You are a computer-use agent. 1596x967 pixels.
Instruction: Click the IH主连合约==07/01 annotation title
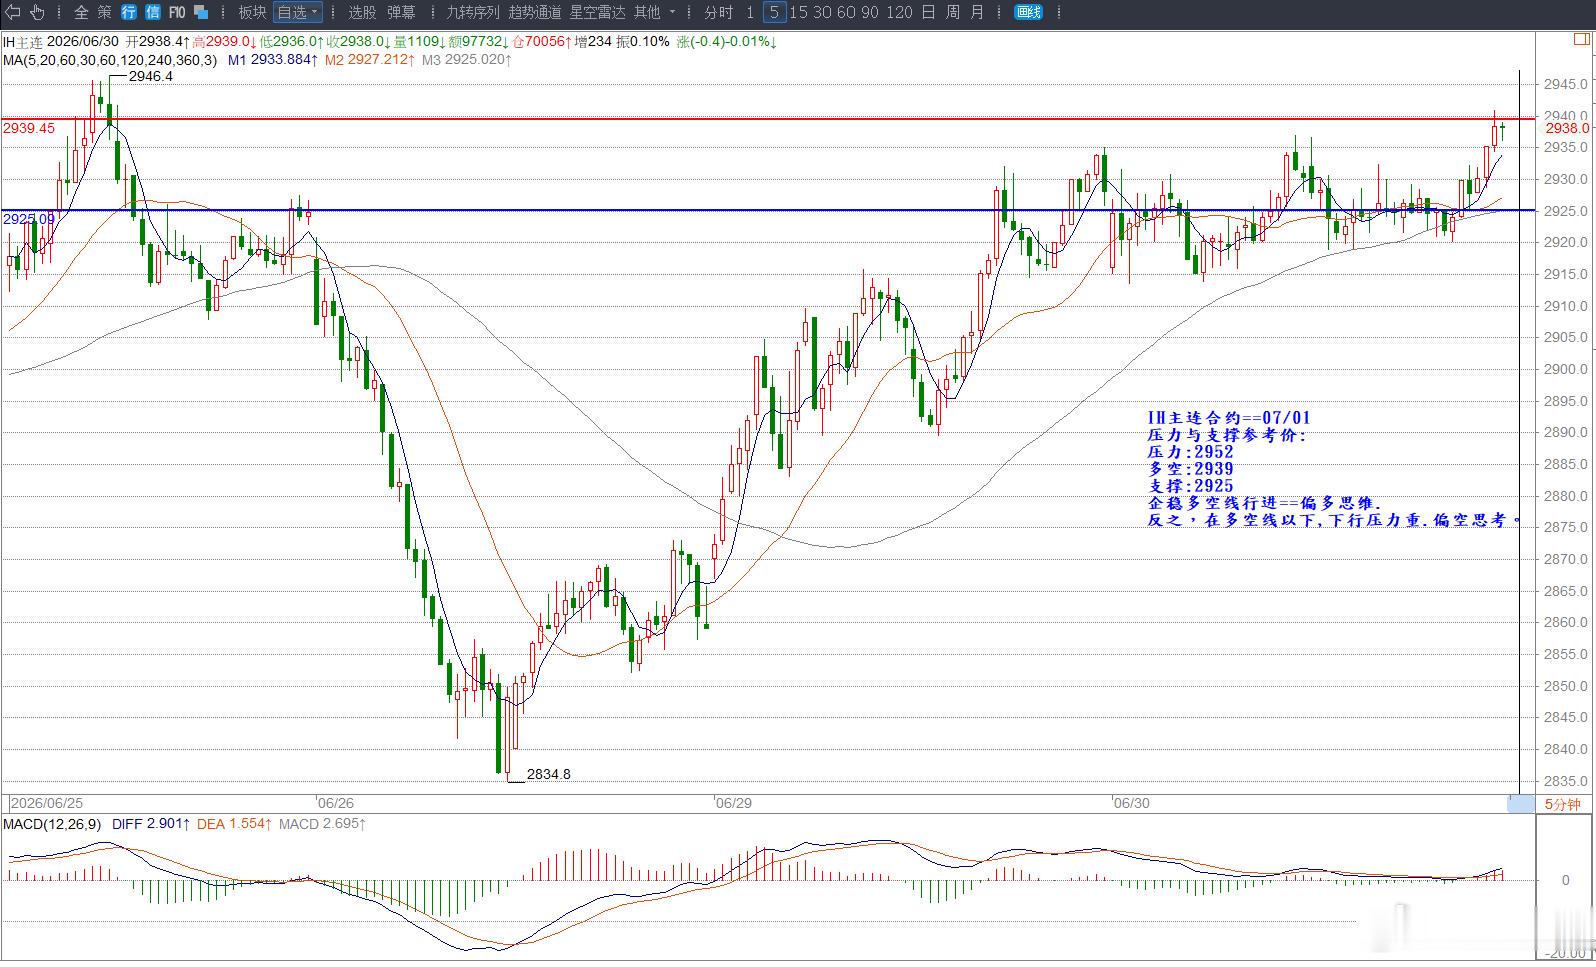pos(1229,418)
